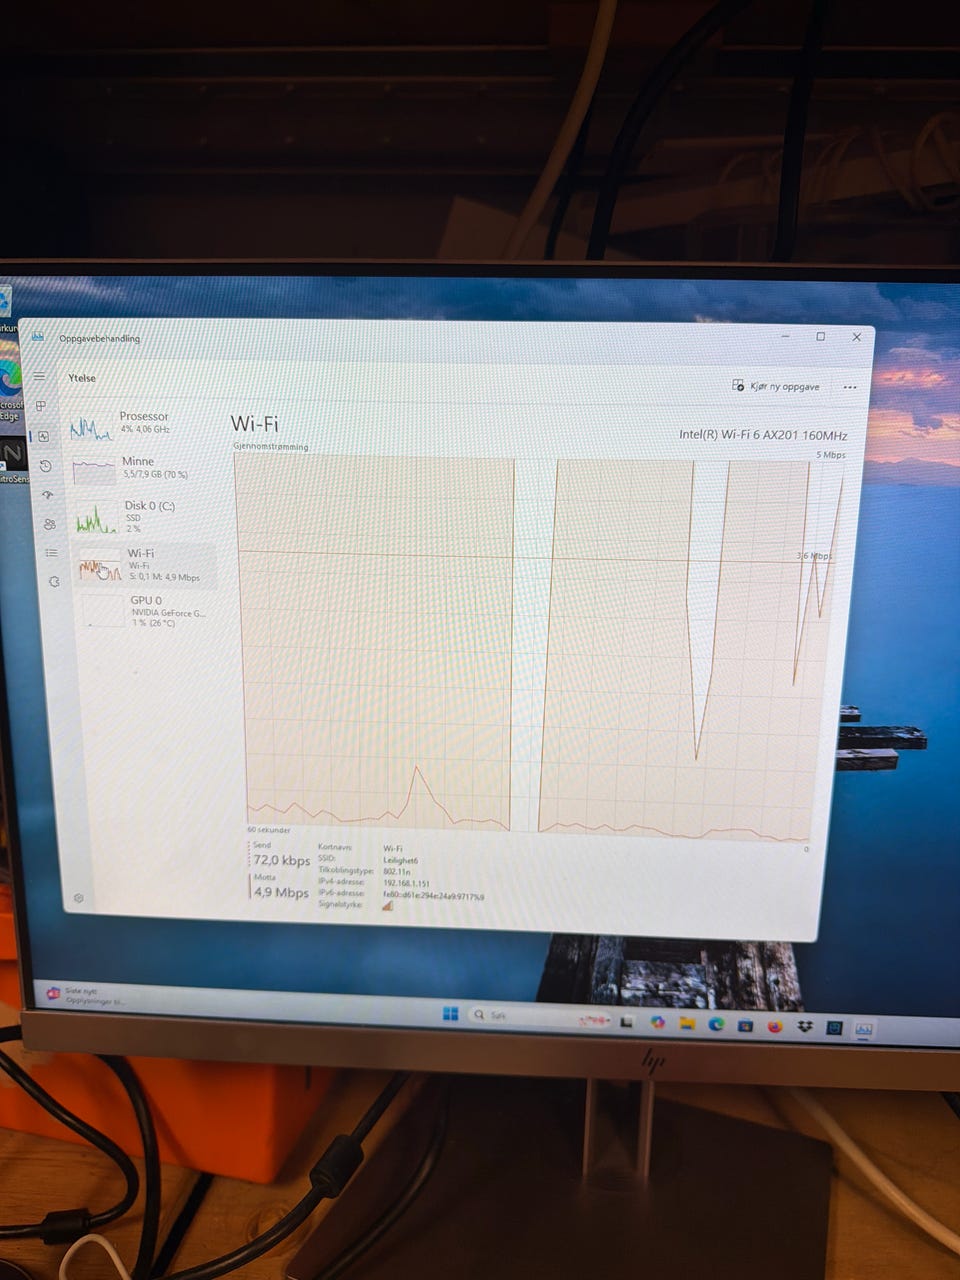Click the Ytelse page heading
This screenshot has height=1280, width=960.
tap(82, 378)
